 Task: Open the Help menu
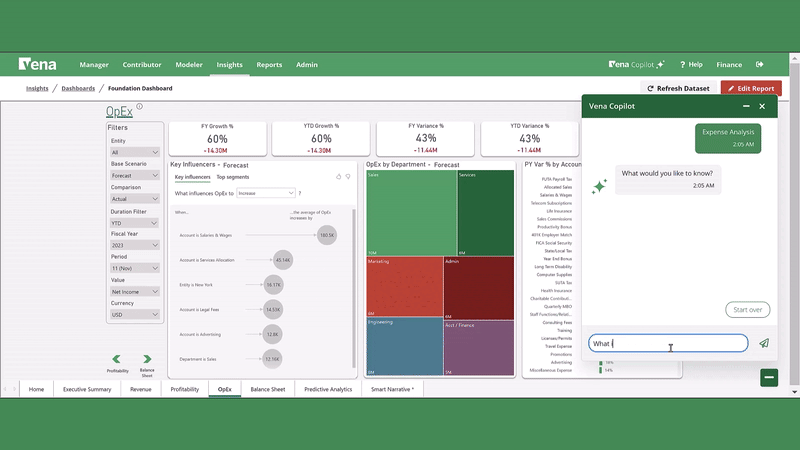691,64
